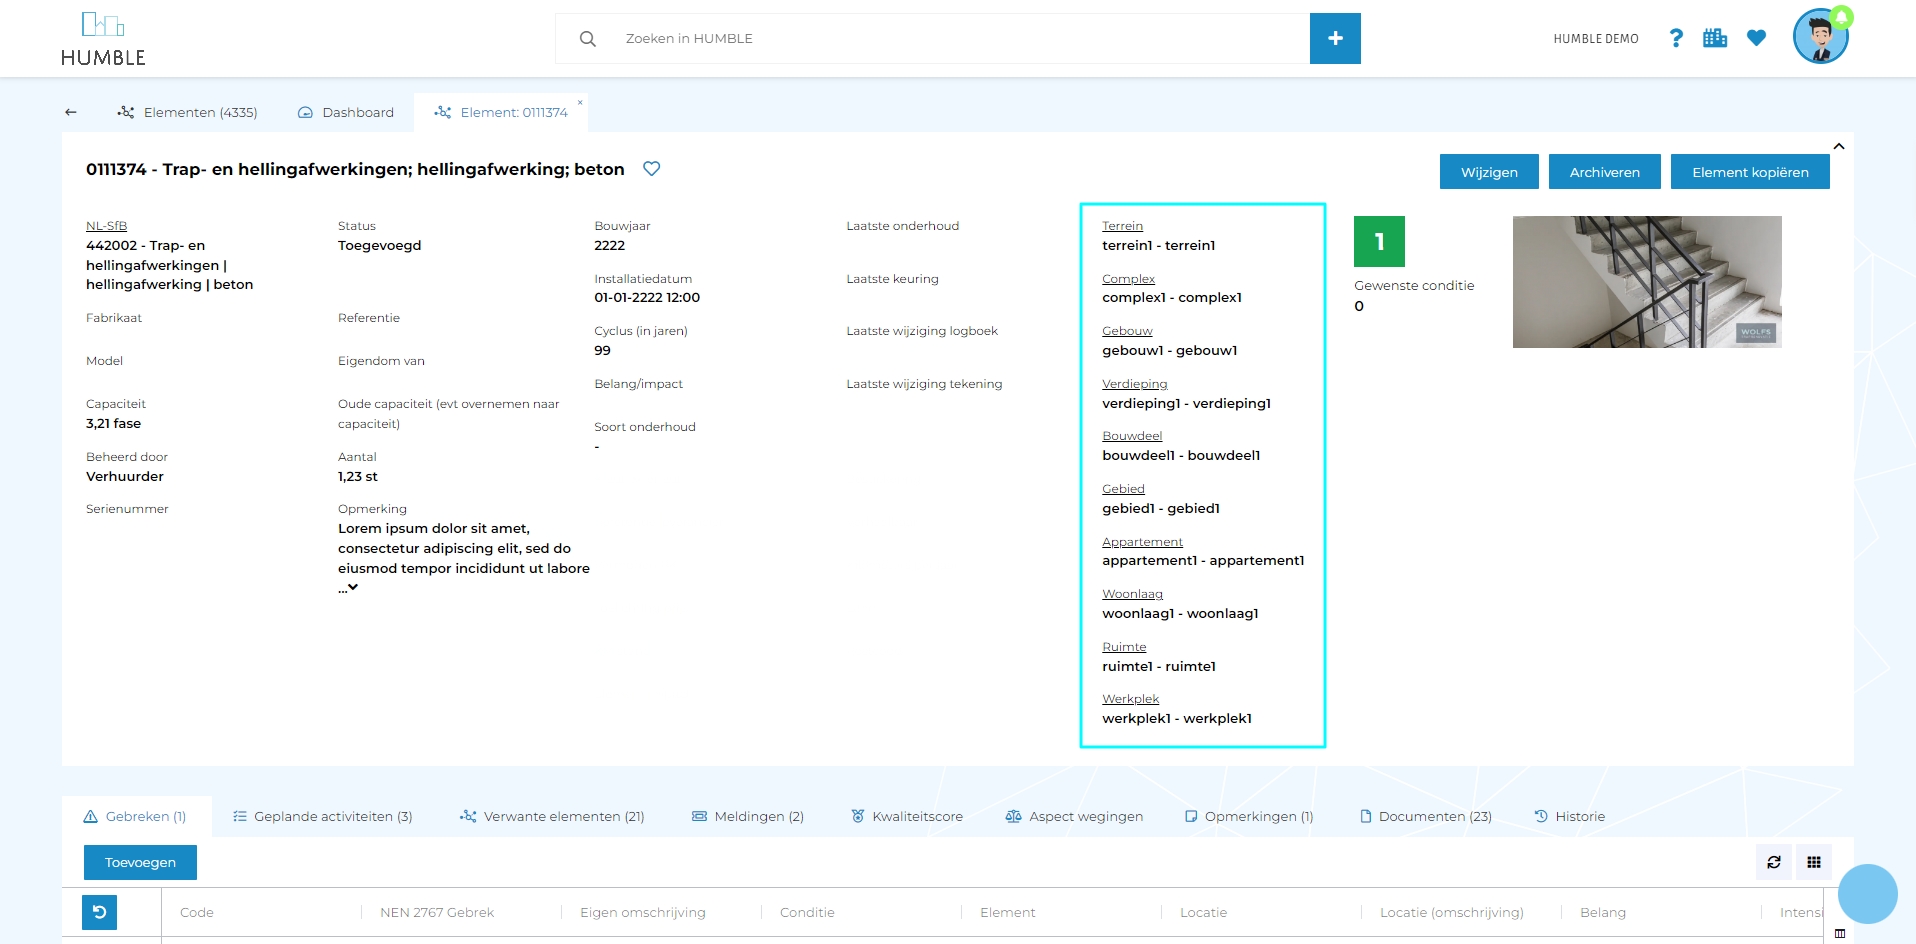Click the green condition score 1 box
This screenshot has height=944, width=1916.
[x=1379, y=241]
